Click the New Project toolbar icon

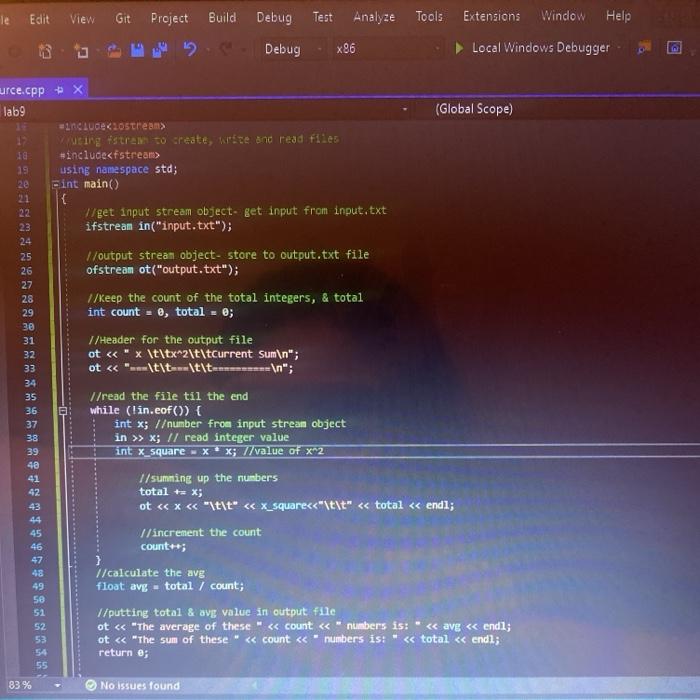click(x=45, y=51)
